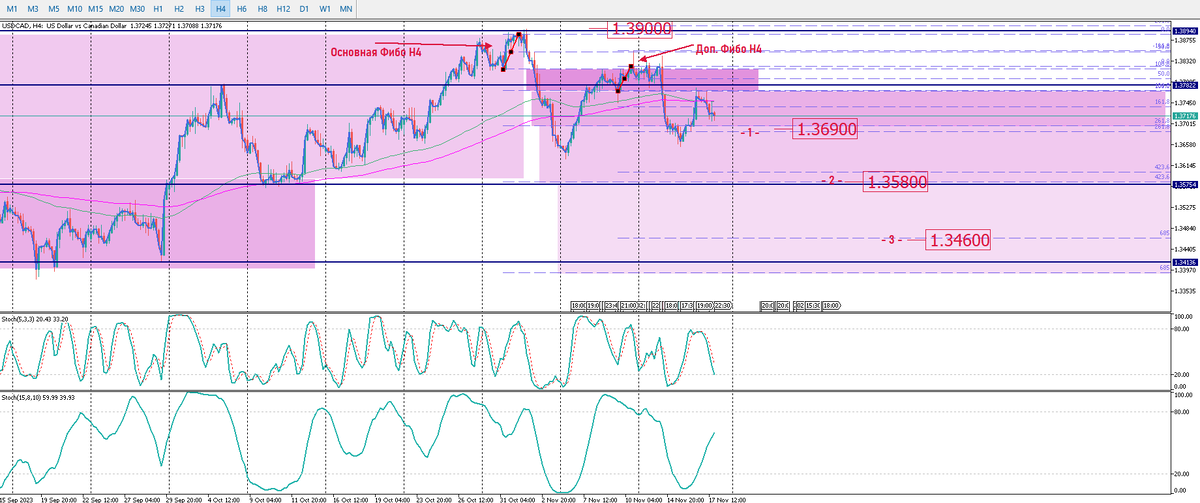Screen dimensions: 1200x503
Task: Click the 'Доп. Фибо Н4' annotation
Action: [727, 49]
